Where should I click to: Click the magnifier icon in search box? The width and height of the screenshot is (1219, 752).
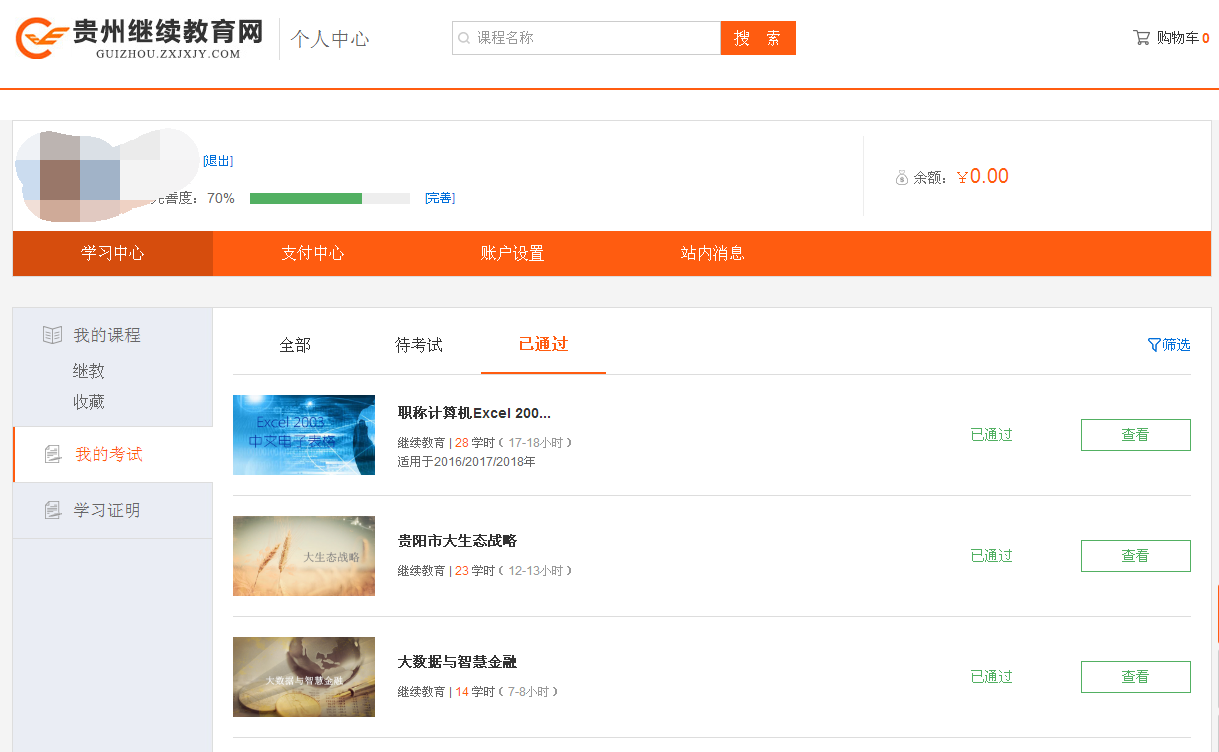pyautogui.click(x=464, y=38)
